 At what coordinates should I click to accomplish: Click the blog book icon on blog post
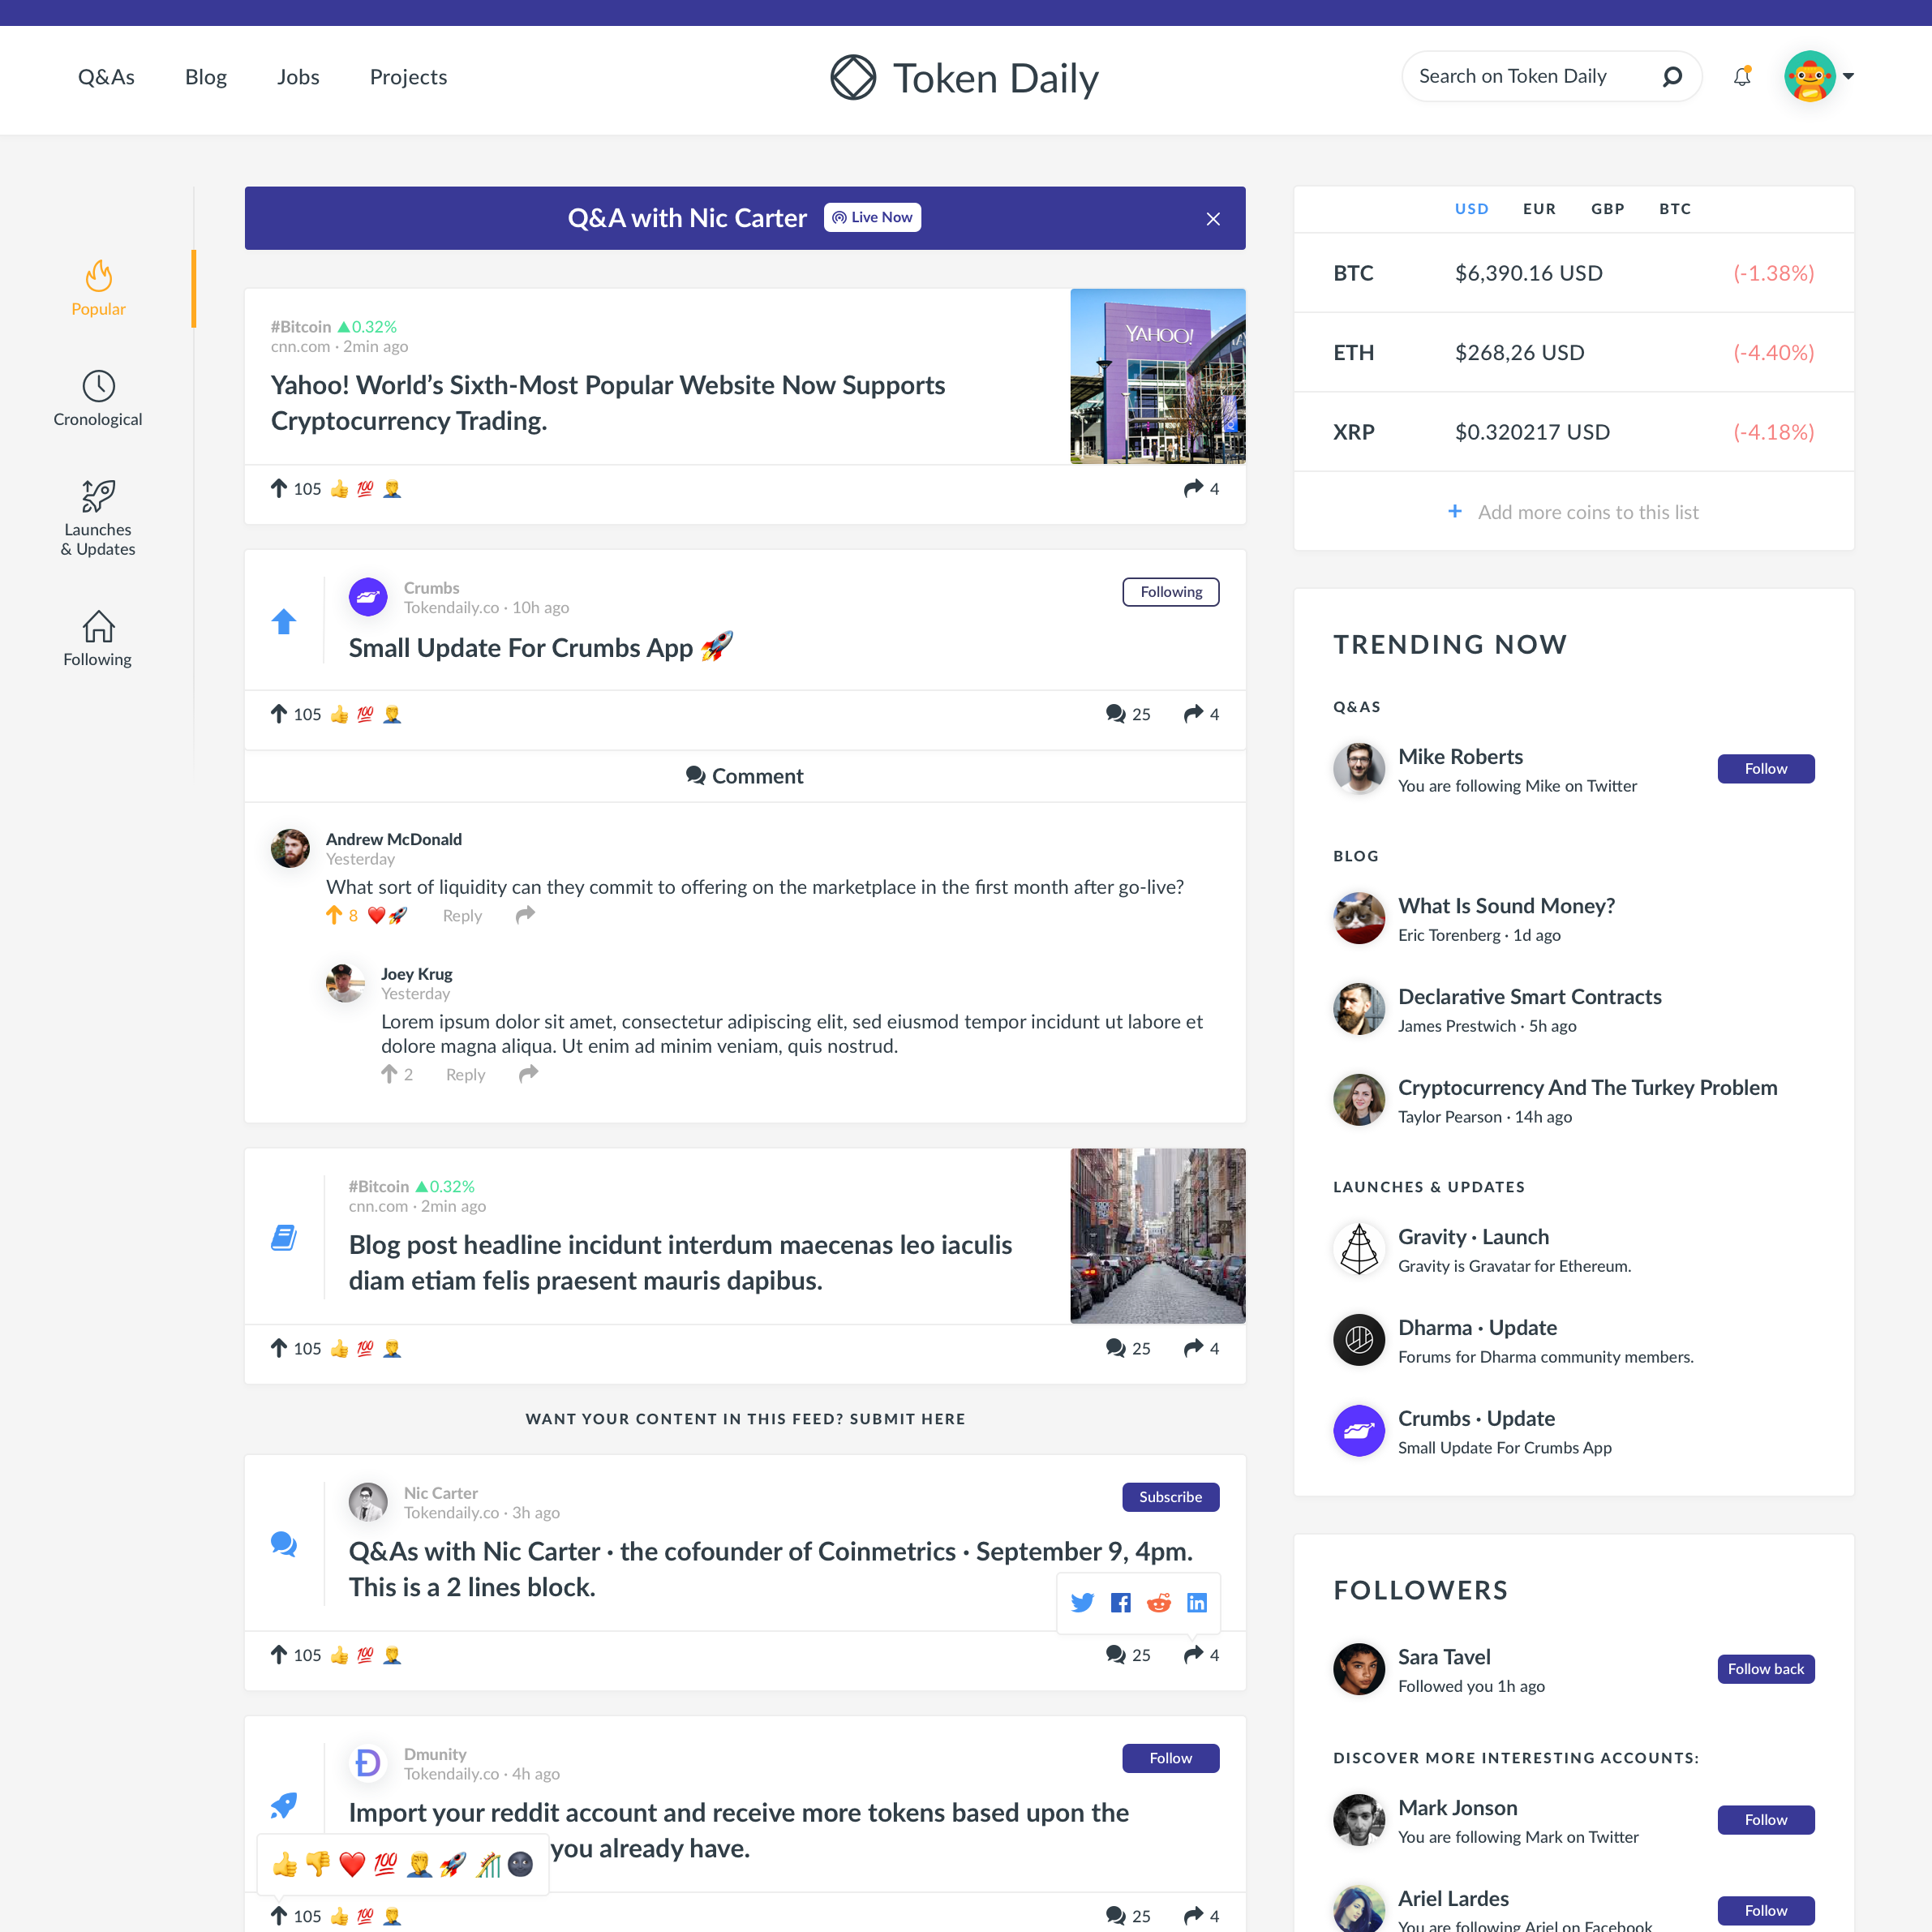[x=284, y=1238]
